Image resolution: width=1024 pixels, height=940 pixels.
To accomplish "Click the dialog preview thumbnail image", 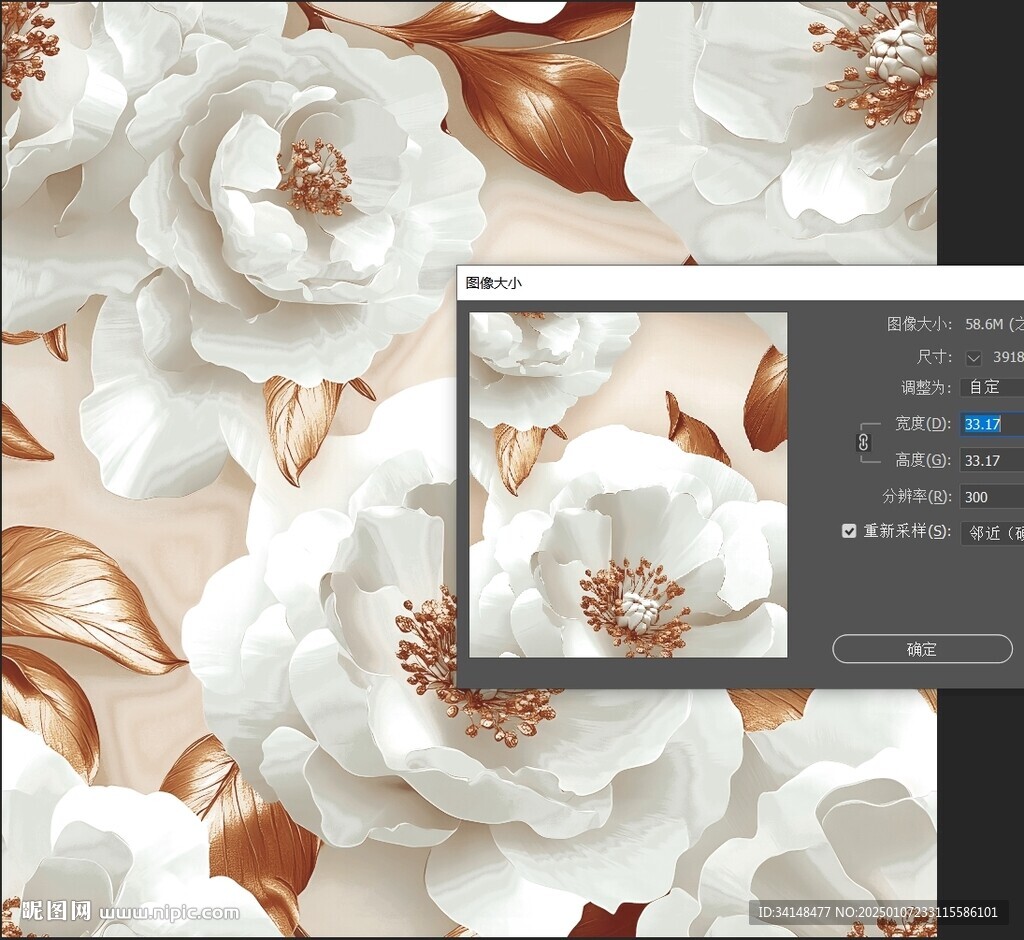I will 628,485.
